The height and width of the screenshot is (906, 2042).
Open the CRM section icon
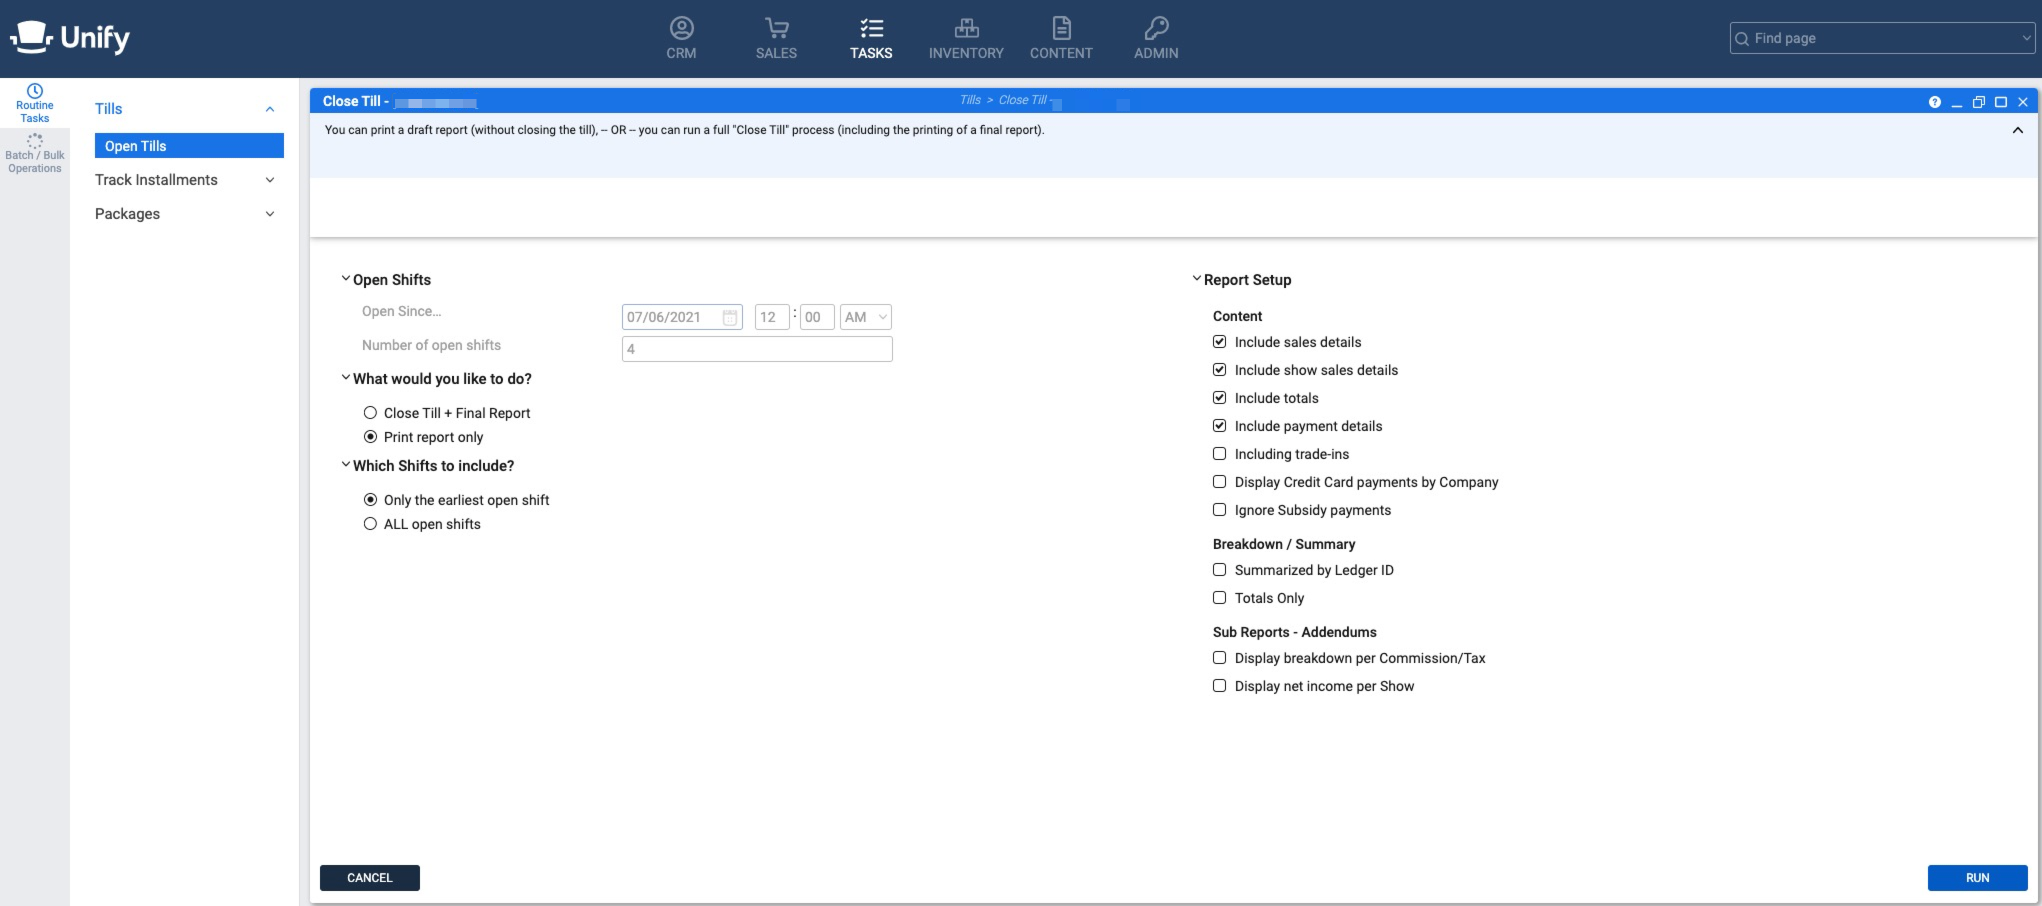tap(681, 36)
